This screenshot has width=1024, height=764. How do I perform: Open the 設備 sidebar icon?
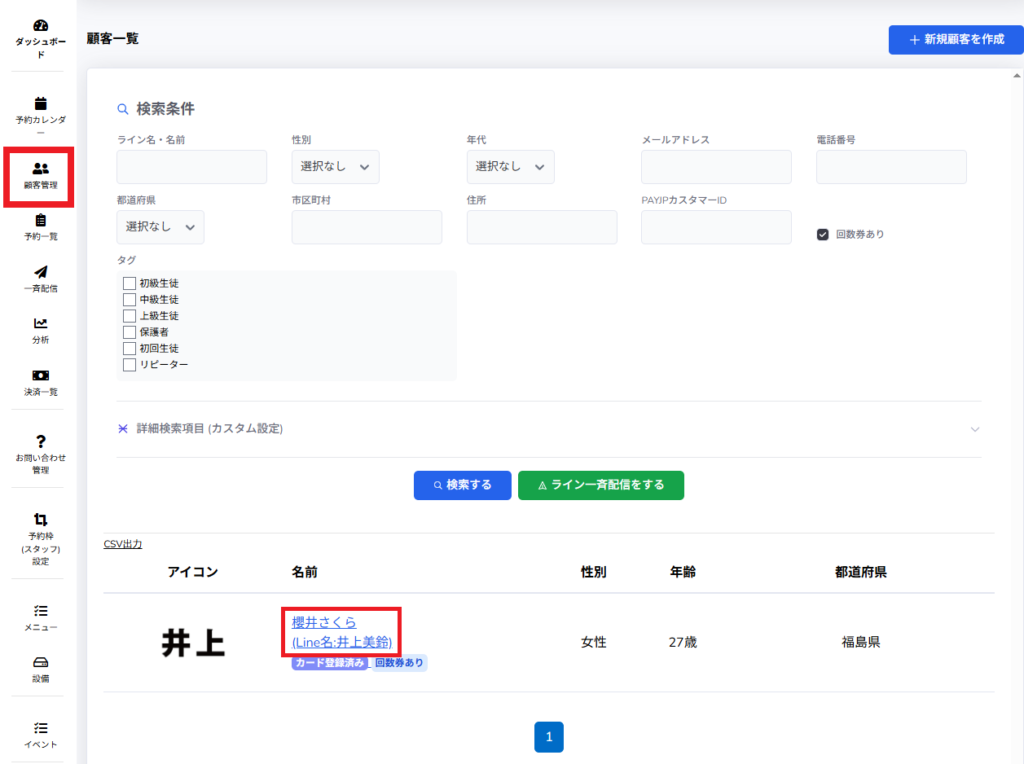click(x=40, y=662)
